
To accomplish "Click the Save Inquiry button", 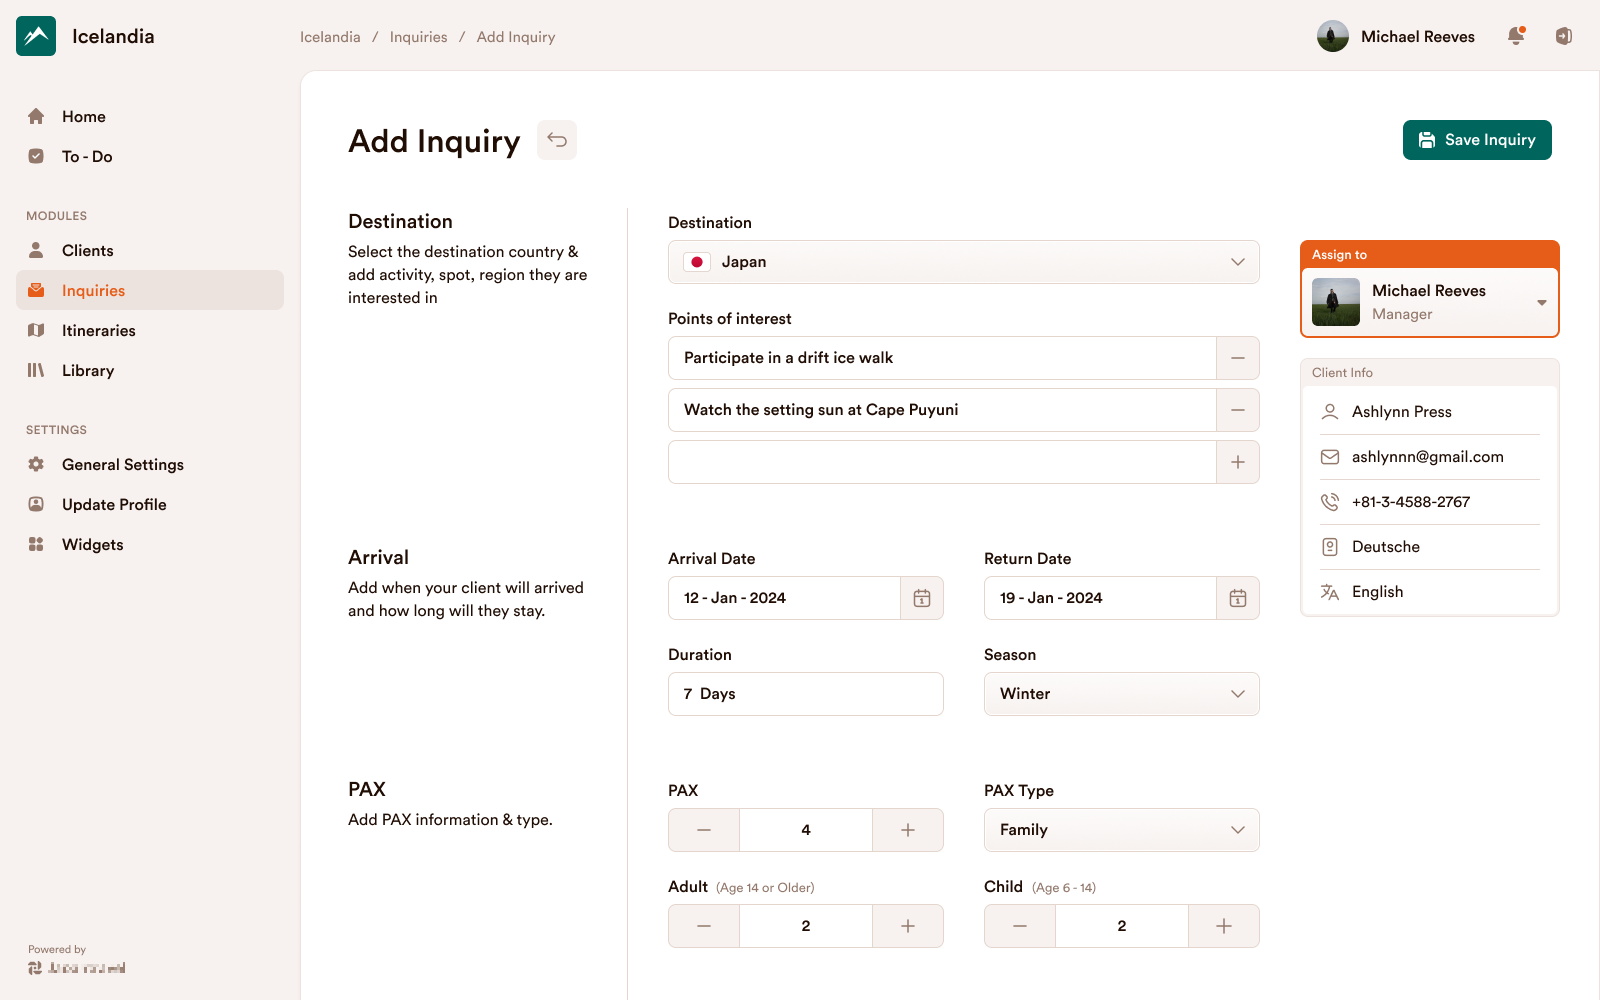I will 1477,140.
